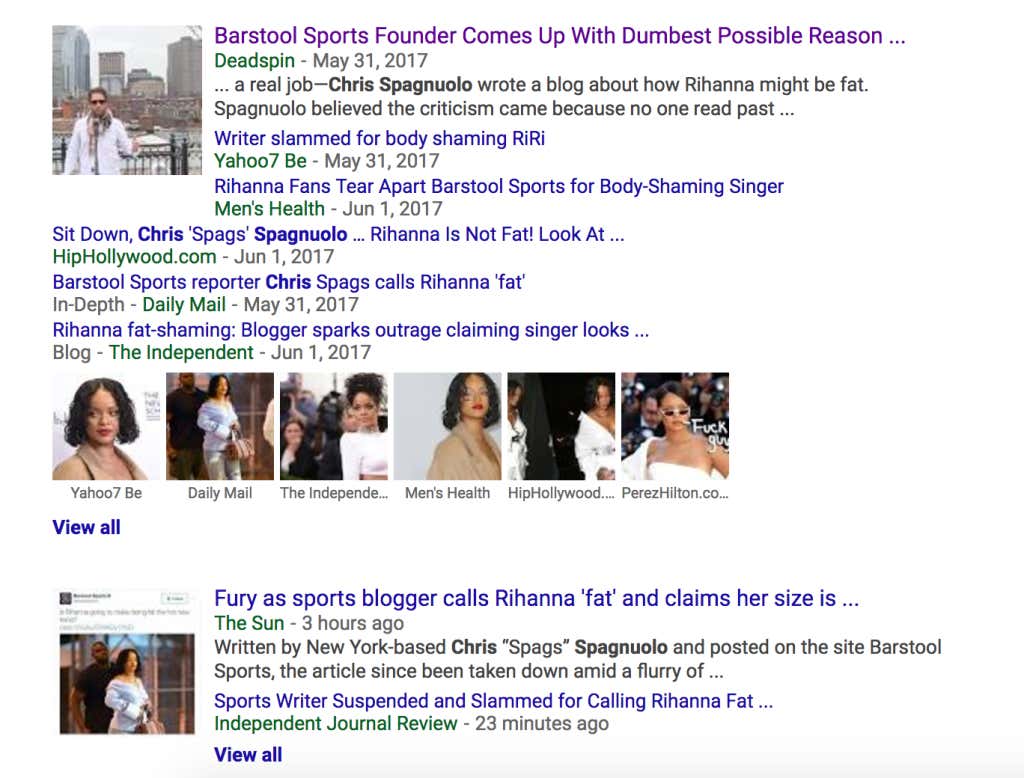This screenshot has height=778, width=1024.
Task: Open the Men's Health 'Rihanna Fans Tear Apart' link
Action: click(x=499, y=186)
